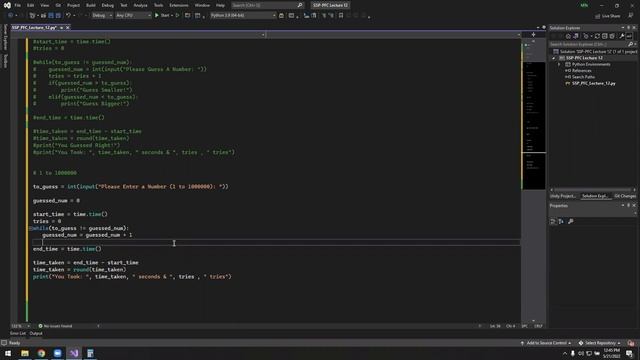Image resolution: width=640 pixels, height=360 pixels.
Task: Click the Live Share button
Action: click(607, 16)
